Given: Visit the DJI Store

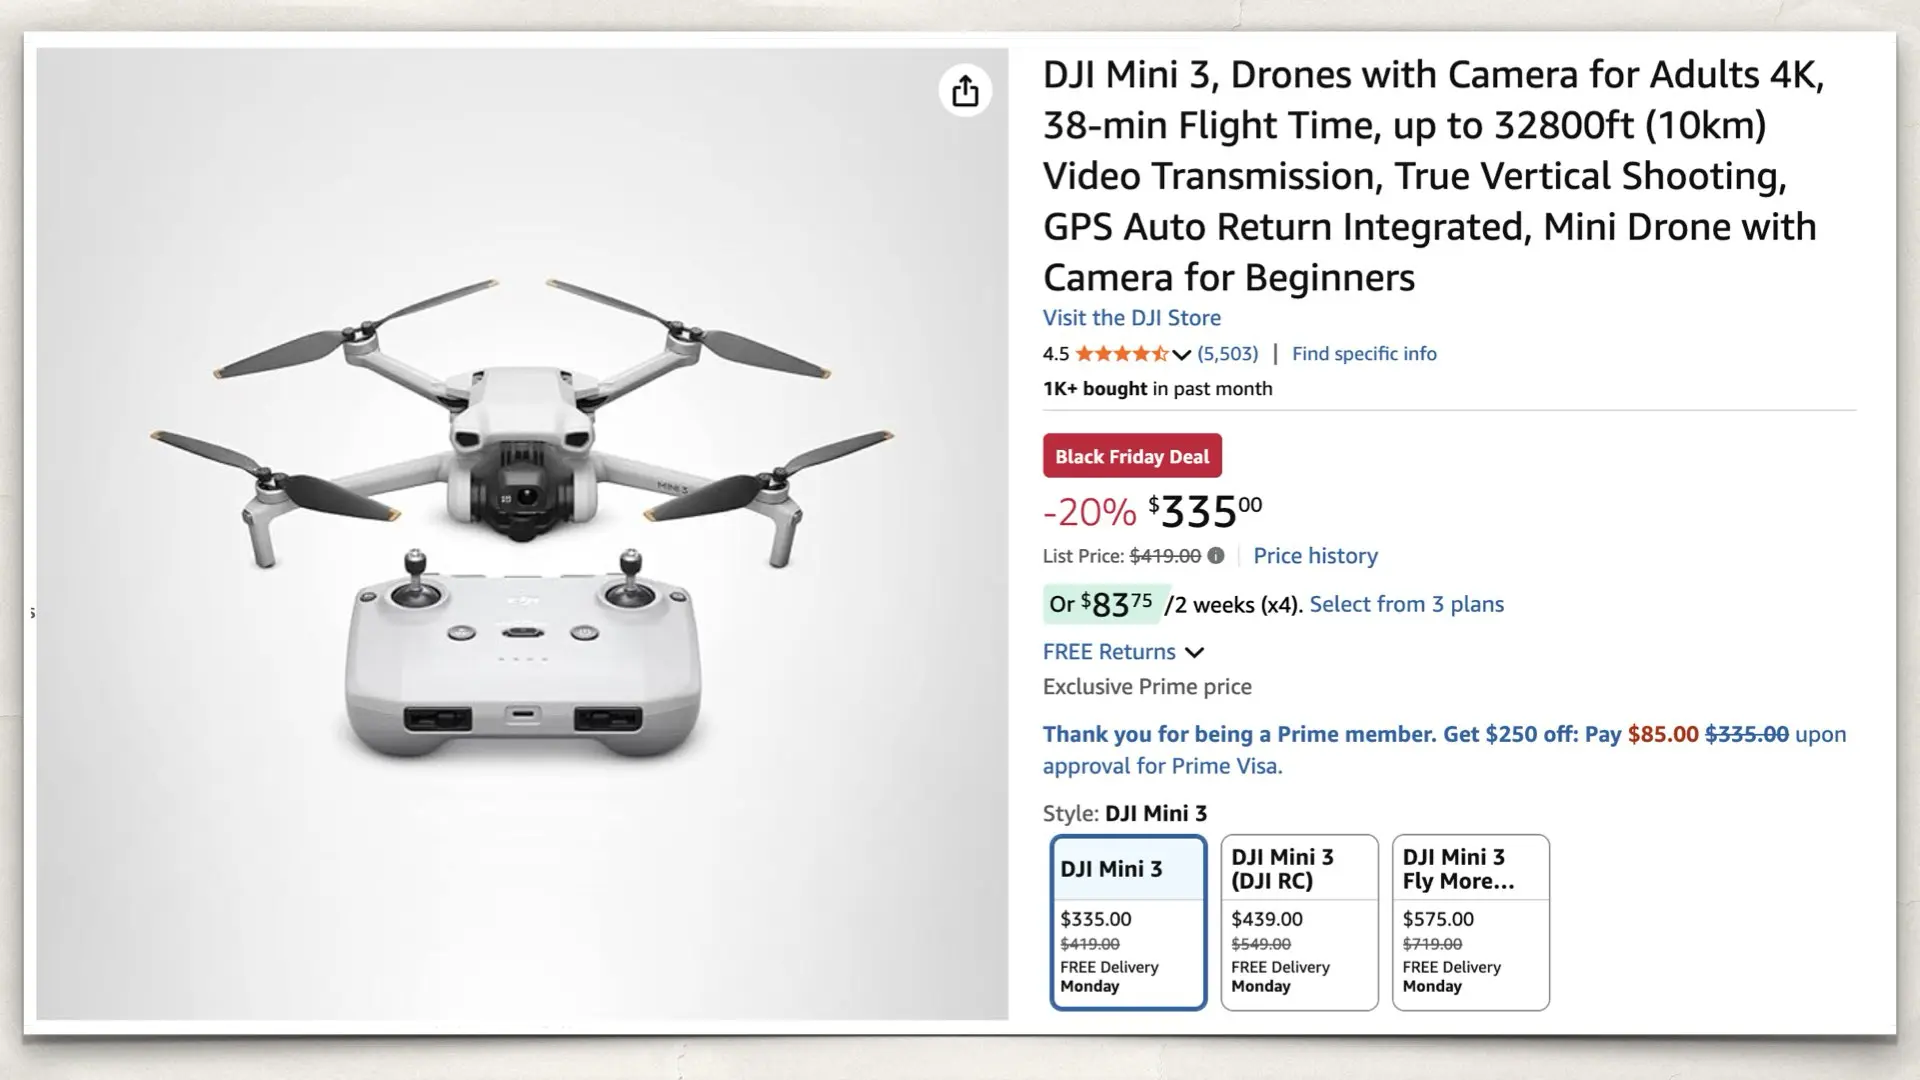Looking at the screenshot, I should click(1131, 317).
